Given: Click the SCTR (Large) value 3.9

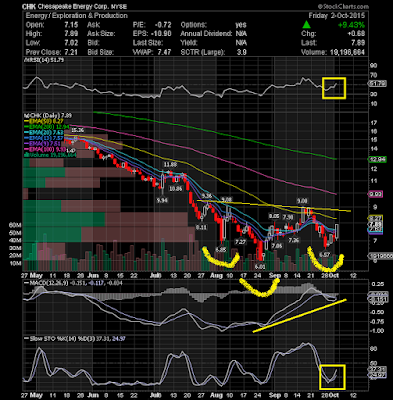Looking at the screenshot, I should coord(242,52).
